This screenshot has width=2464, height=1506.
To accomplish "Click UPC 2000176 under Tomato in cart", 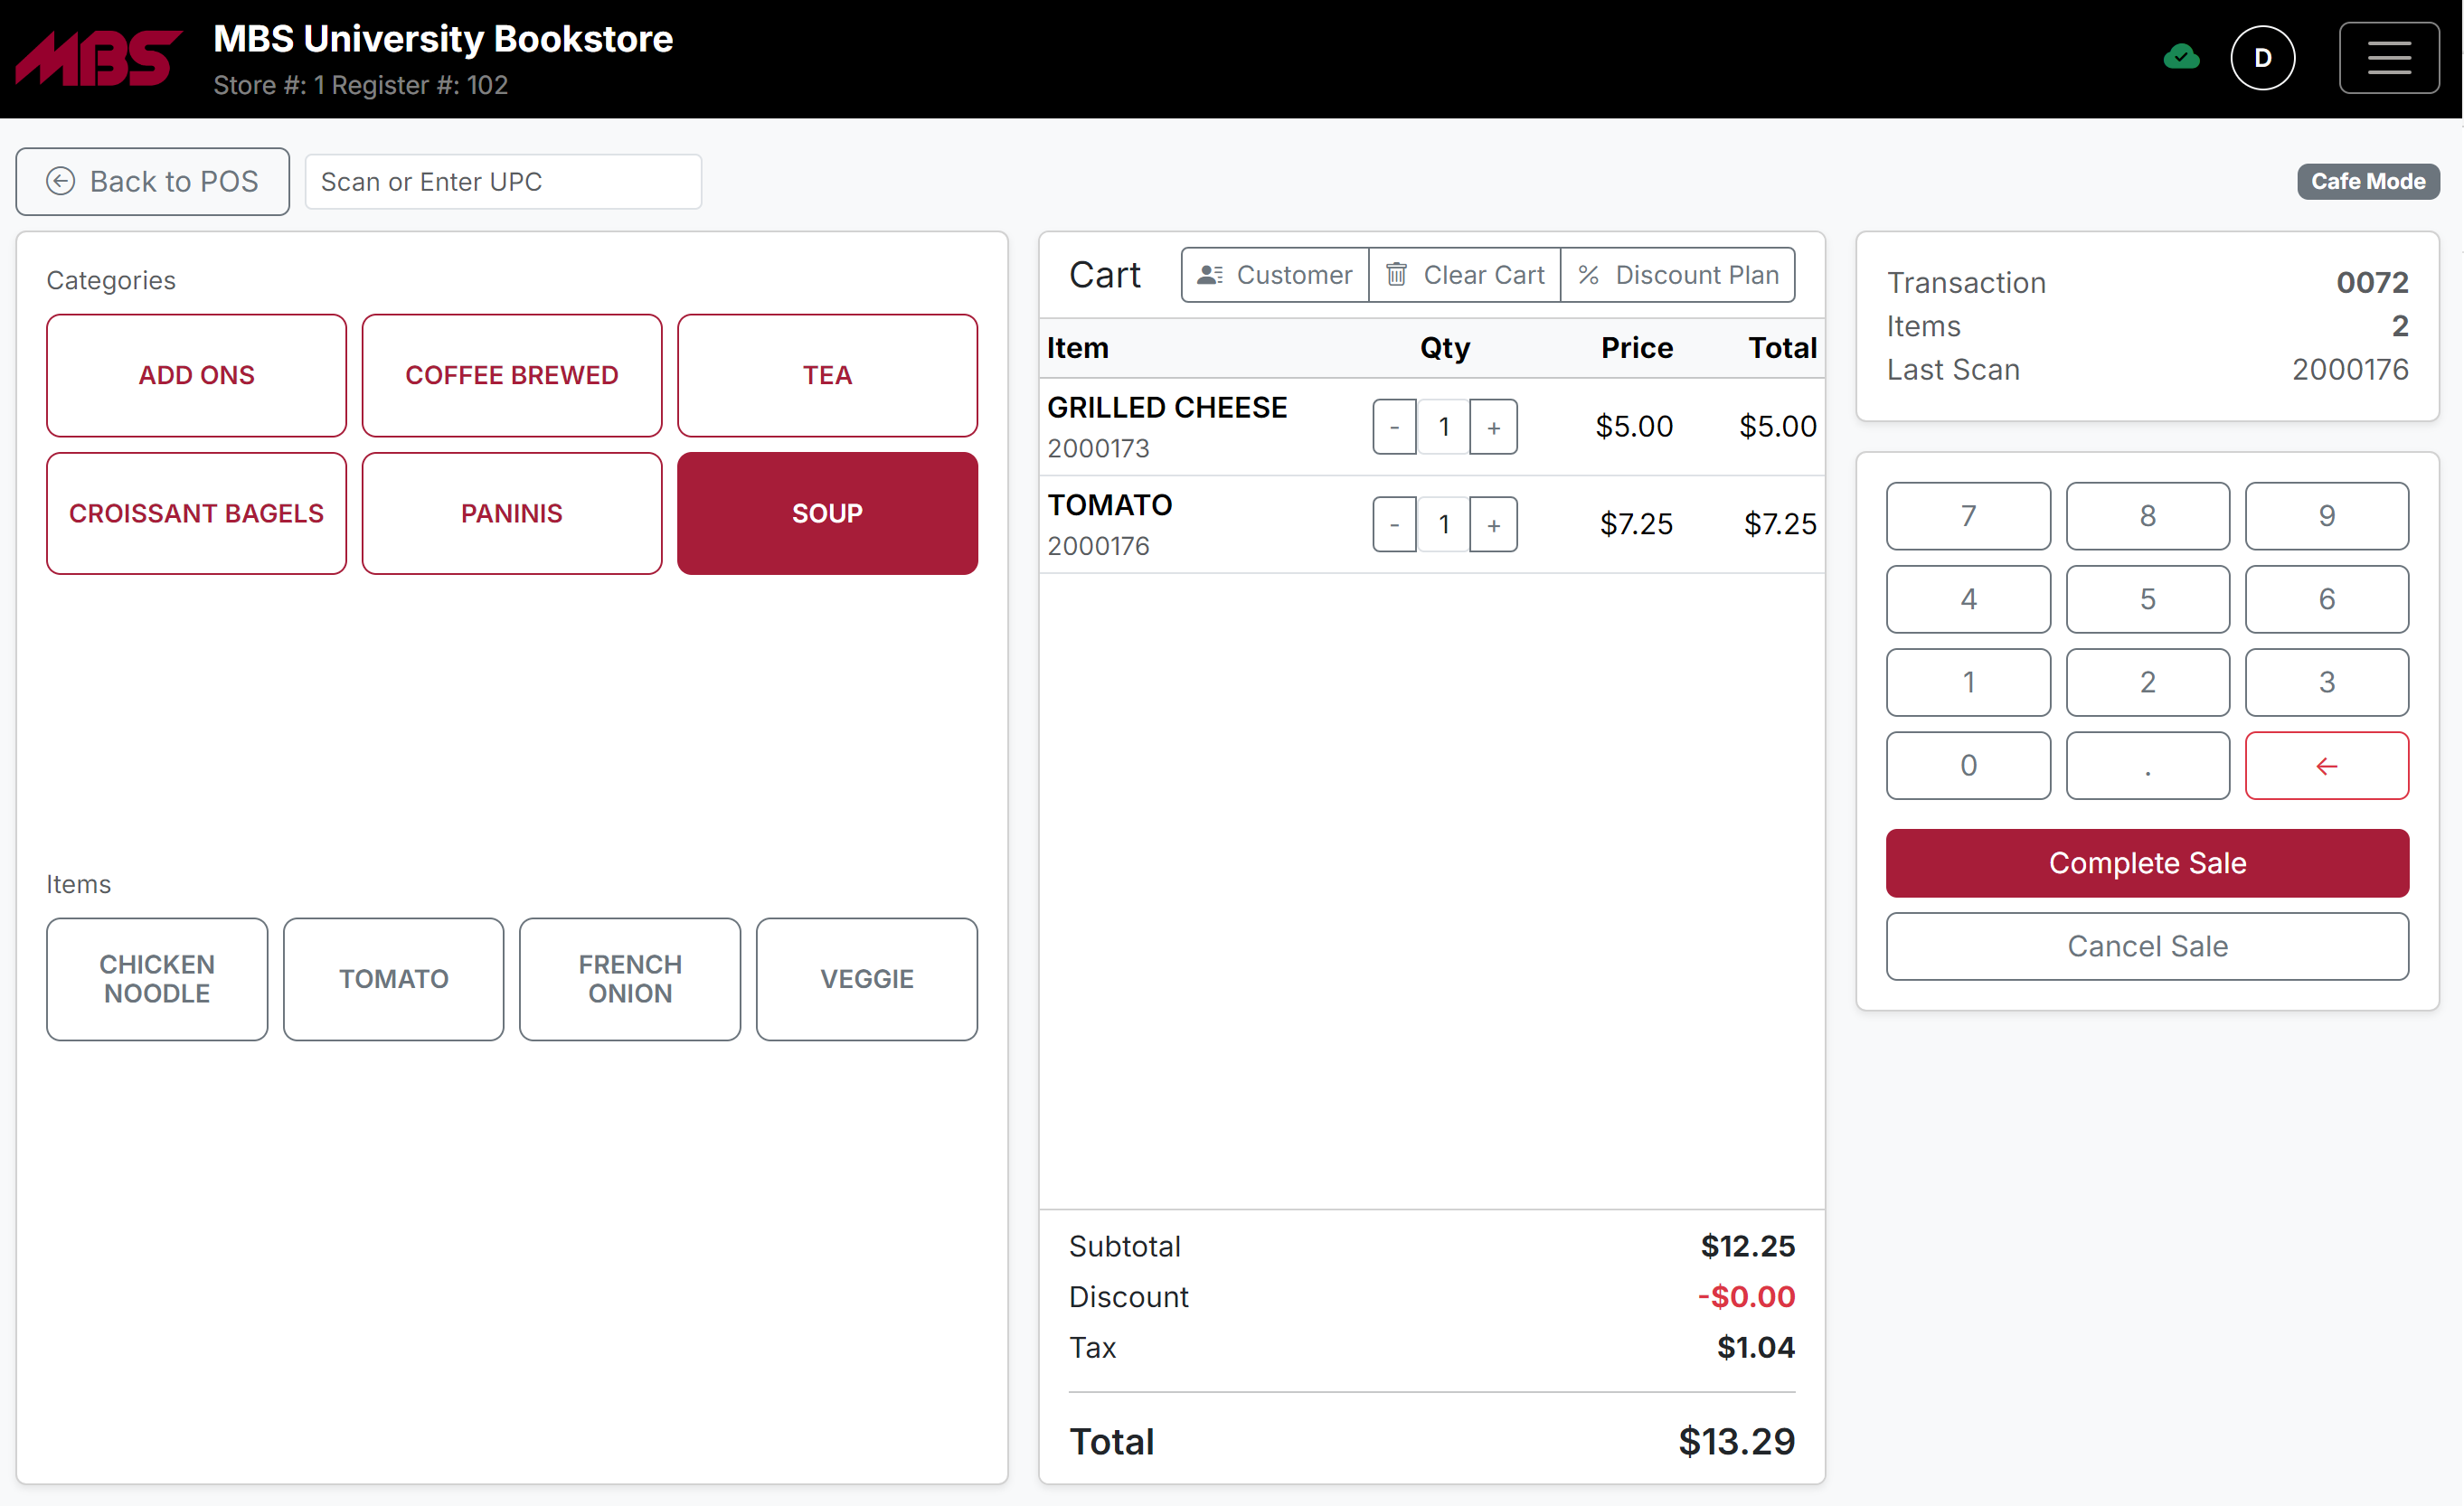I will click(x=1098, y=547).
